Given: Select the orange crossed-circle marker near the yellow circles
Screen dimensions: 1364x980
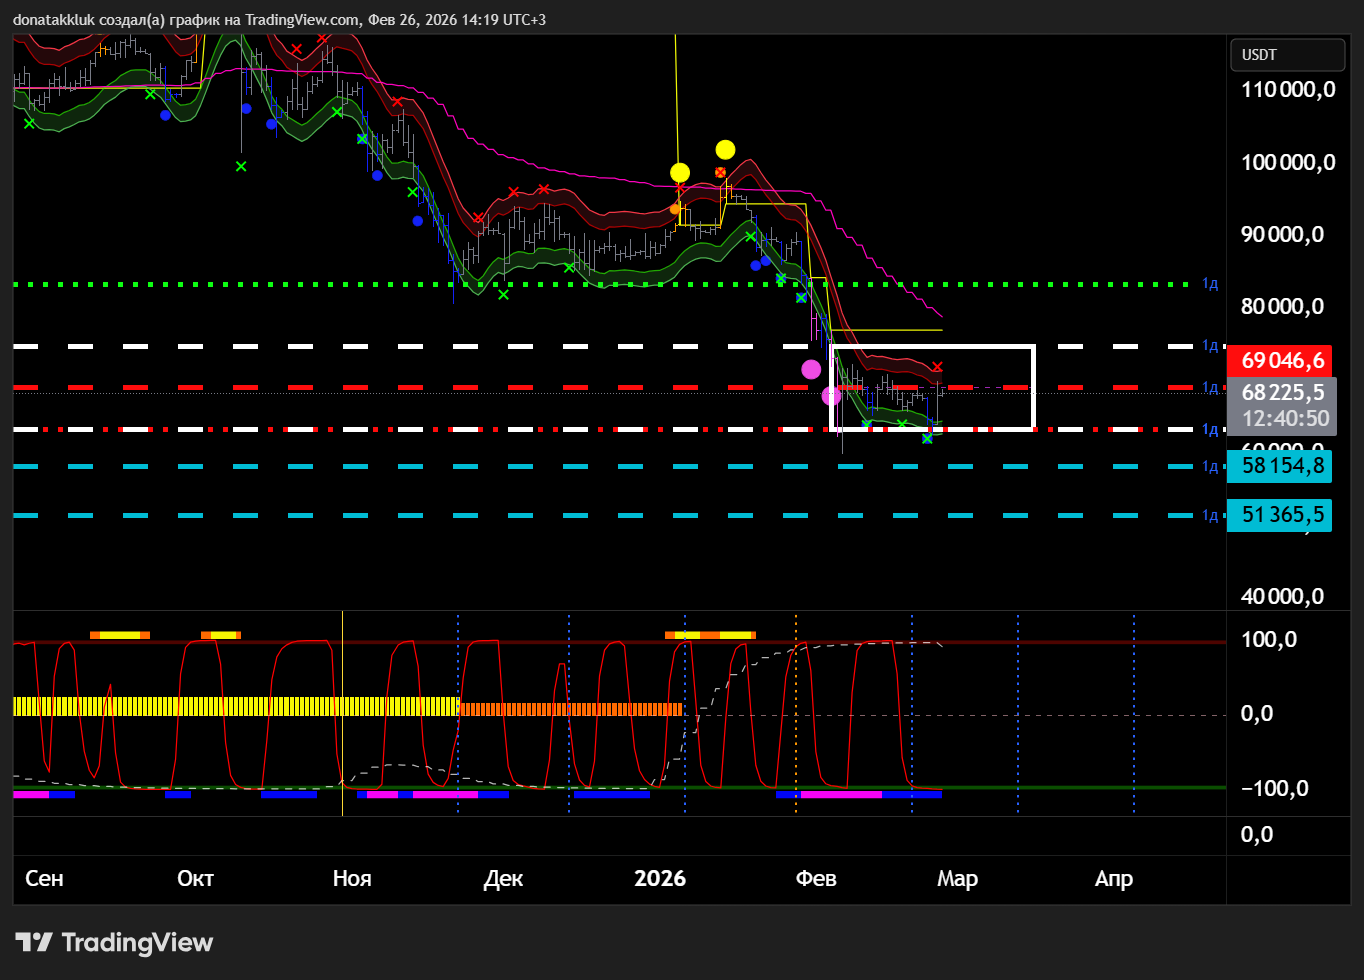Looking at the screenshot, I should click(x=721, y=172).
